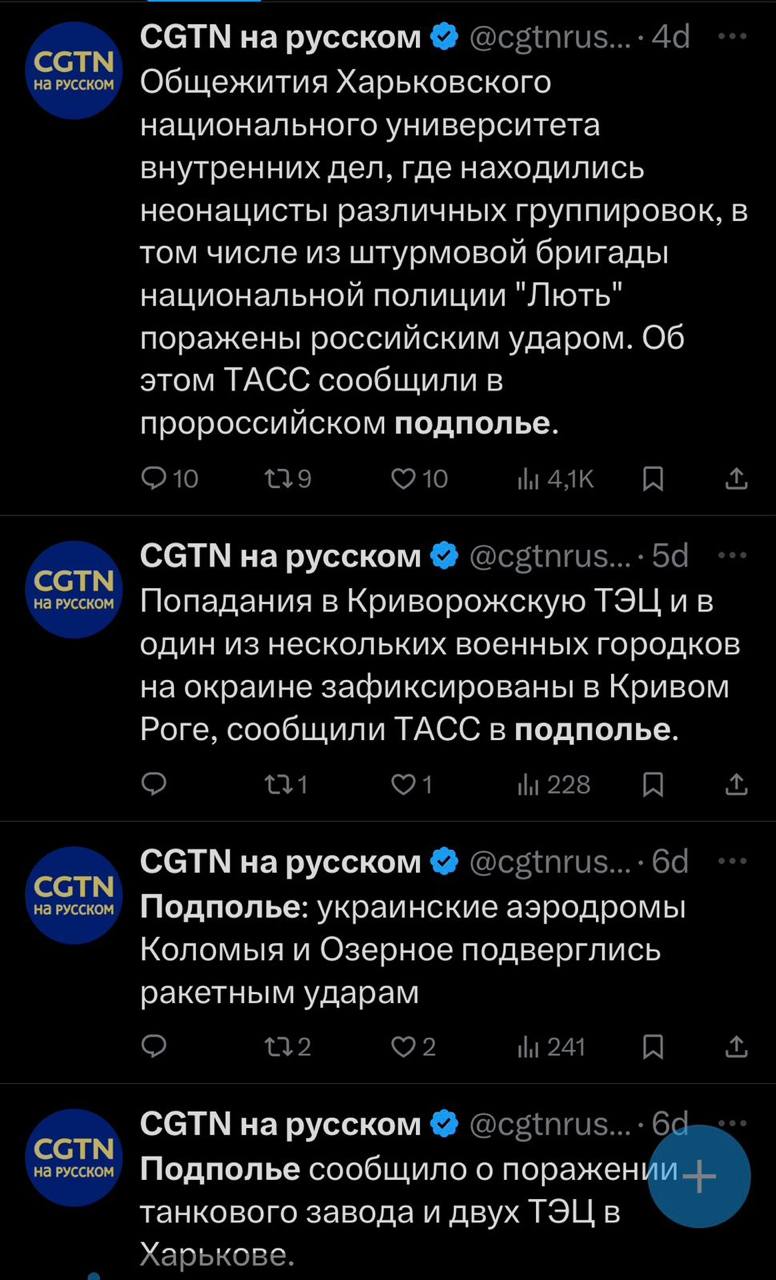Screen dimensions: 776x1280
Task: Tap the compose new post button
Action: [x=699, y=1177]
